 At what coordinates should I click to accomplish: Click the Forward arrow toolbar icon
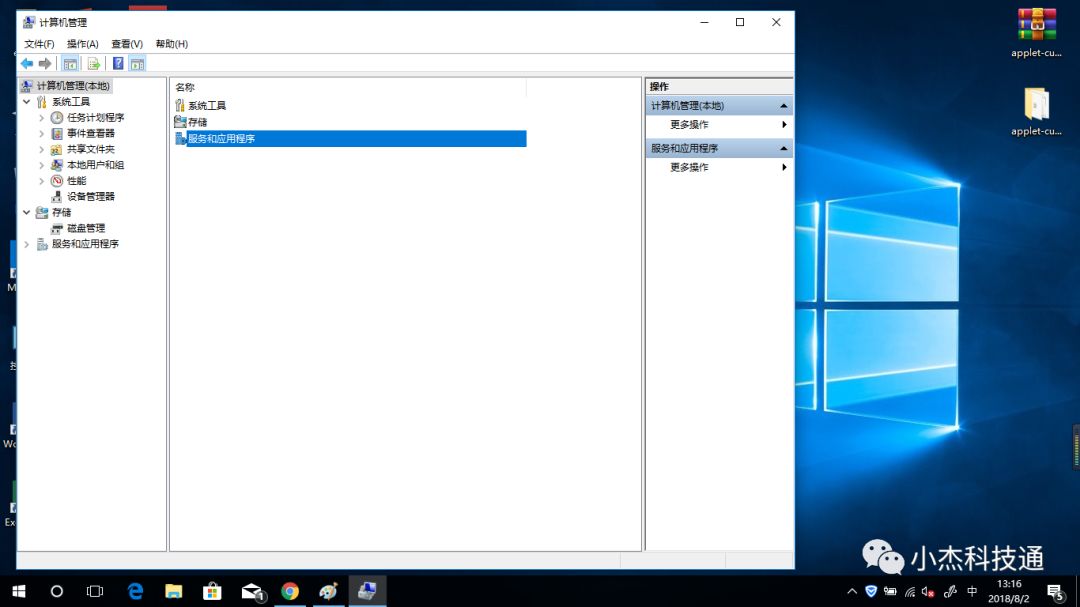pos(45,63)
